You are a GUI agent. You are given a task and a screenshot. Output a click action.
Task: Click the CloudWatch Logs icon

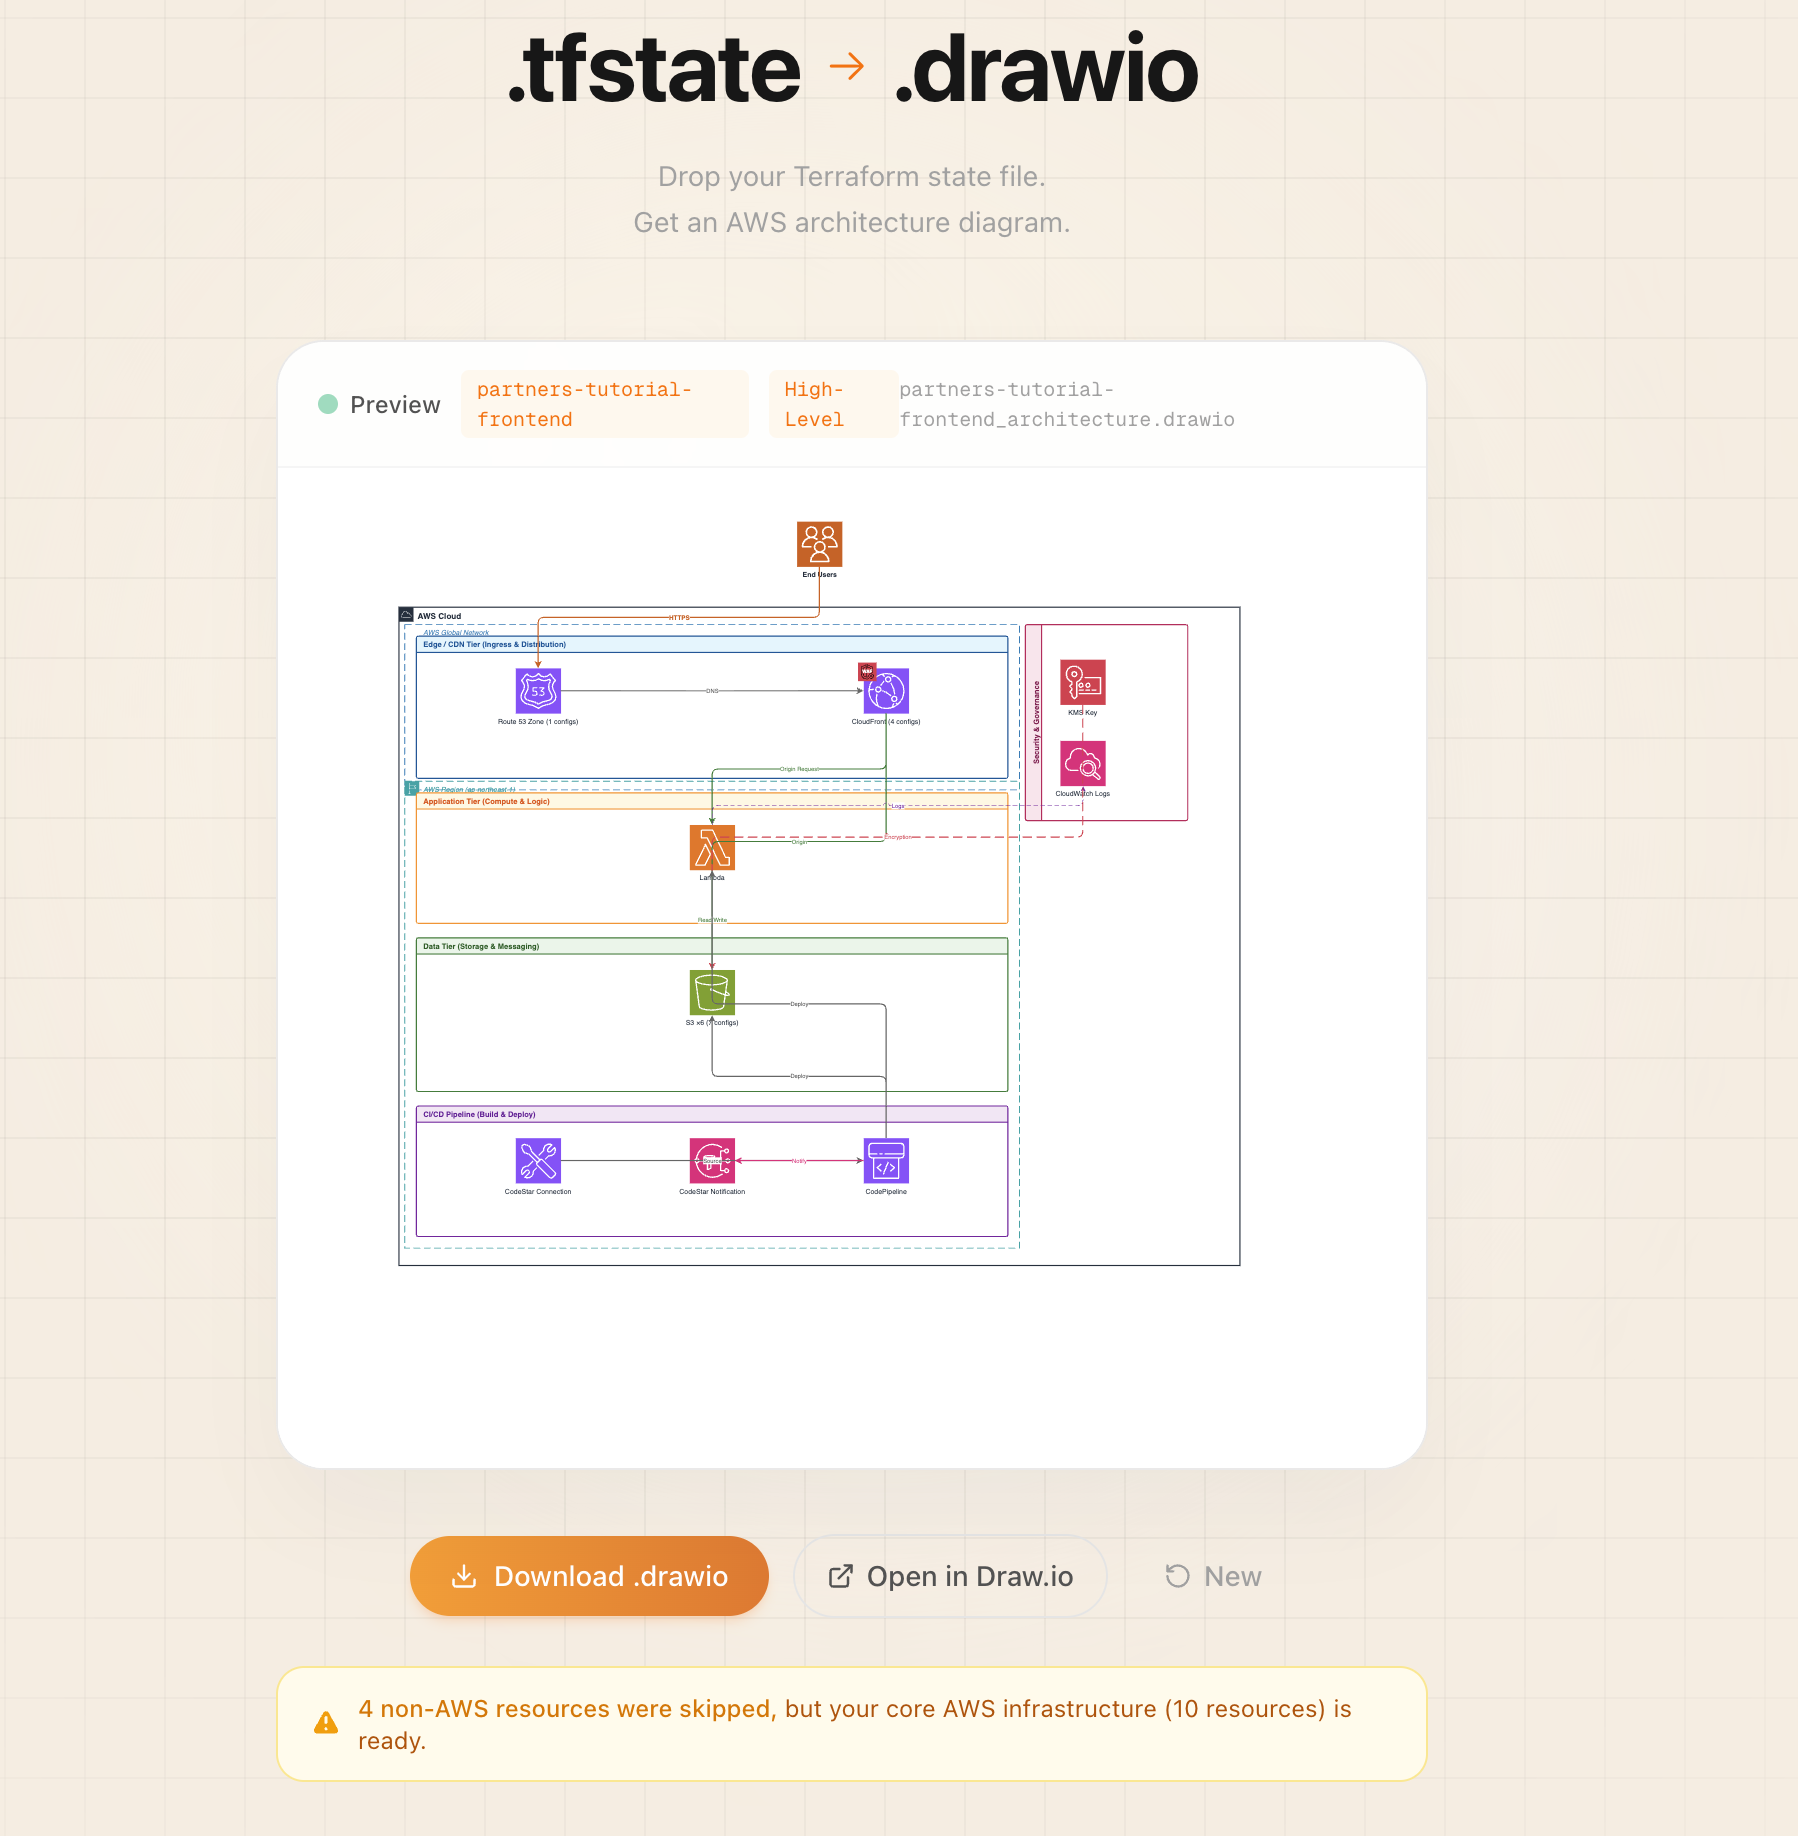[x=1083, y=764]
